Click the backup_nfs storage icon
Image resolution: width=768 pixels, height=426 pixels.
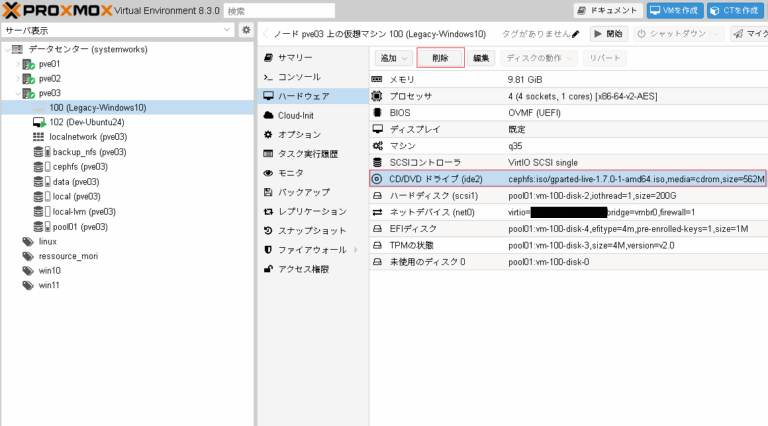tap(42, 152)
